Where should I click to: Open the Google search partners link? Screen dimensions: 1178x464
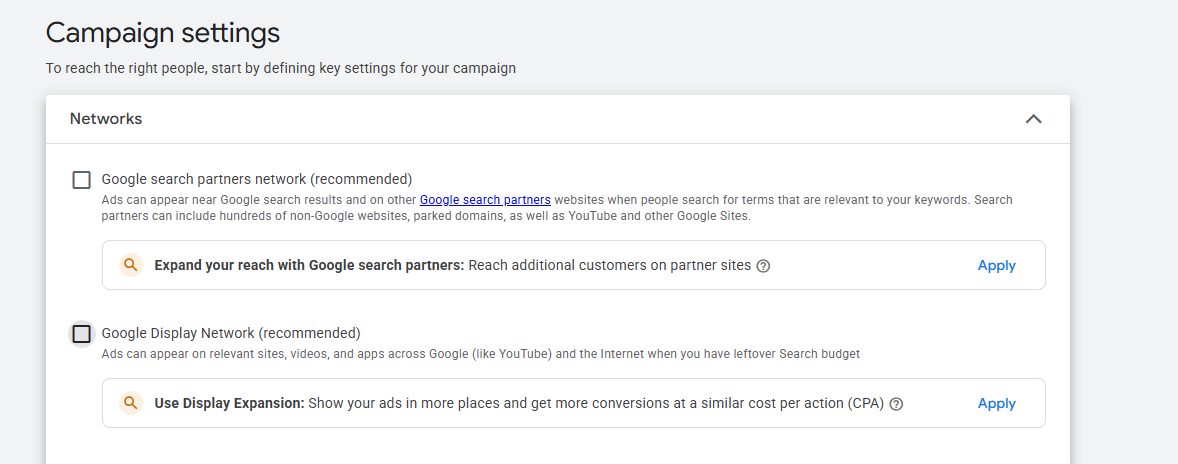tap(485, 200)
